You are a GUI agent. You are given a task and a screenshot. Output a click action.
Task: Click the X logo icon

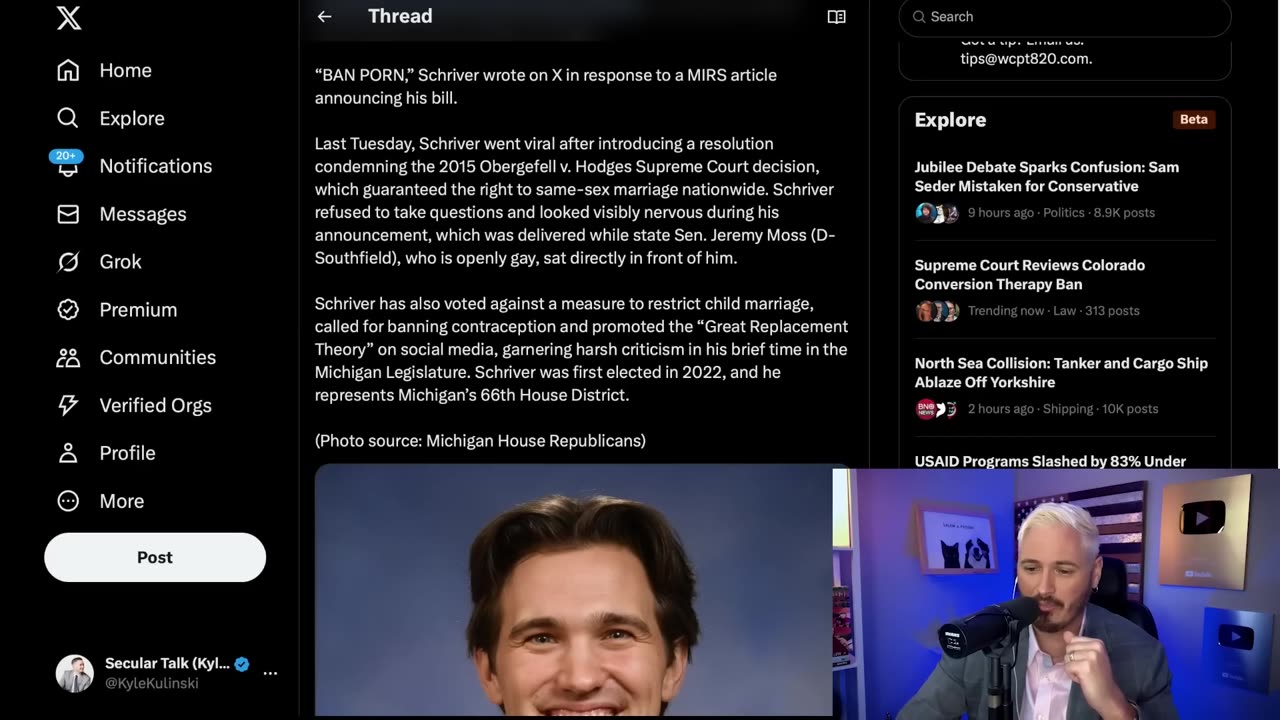(69, 17)
